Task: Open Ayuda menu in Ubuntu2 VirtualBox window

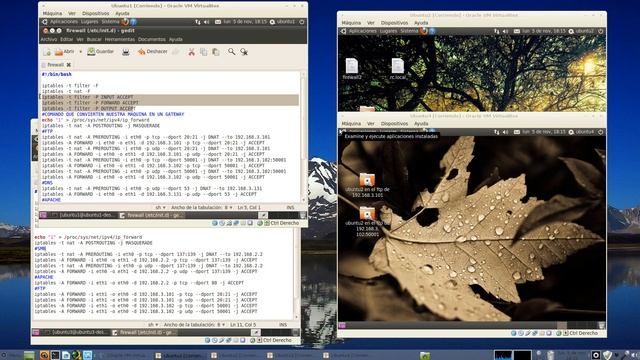Action: (x=421, y=23)
